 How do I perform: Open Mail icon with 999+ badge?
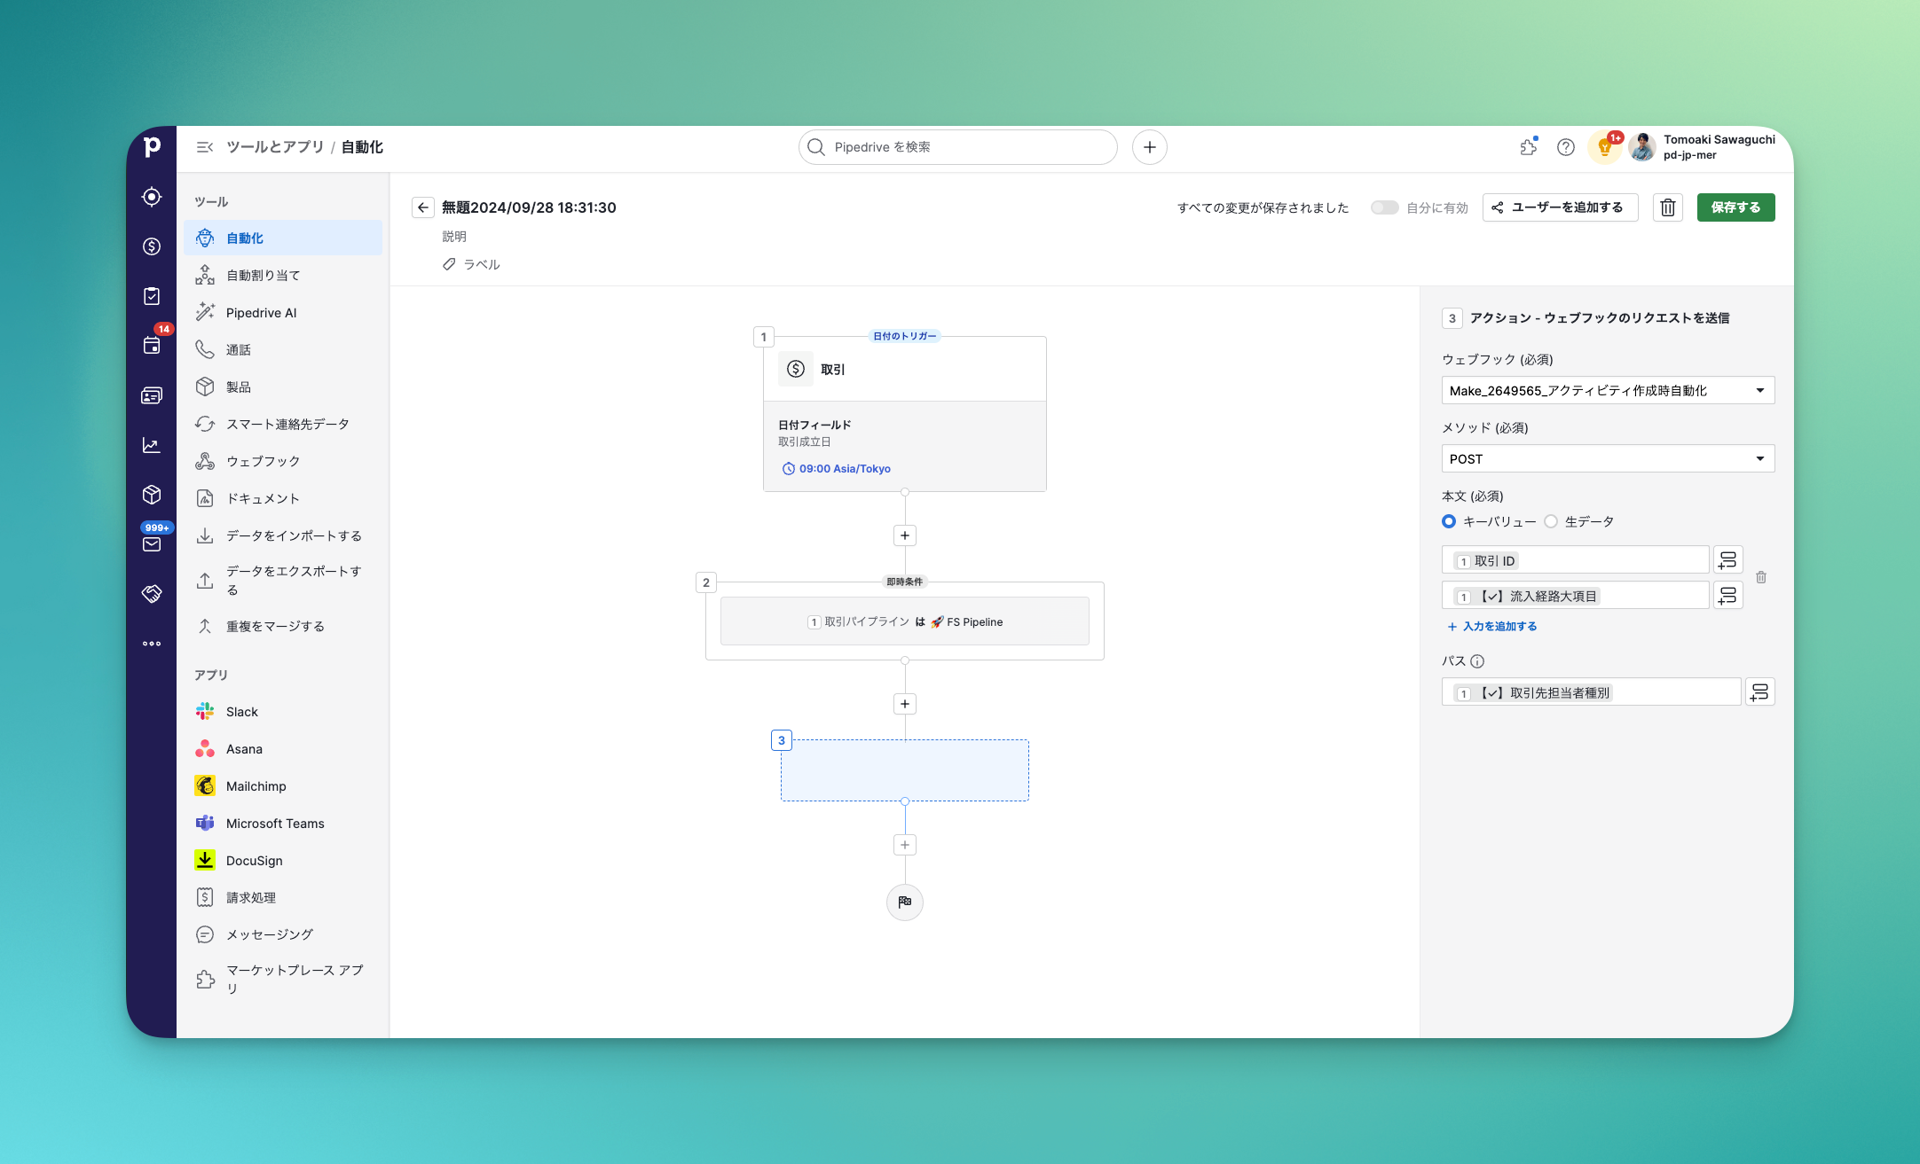pyautogui.click(x=152, y=544)
